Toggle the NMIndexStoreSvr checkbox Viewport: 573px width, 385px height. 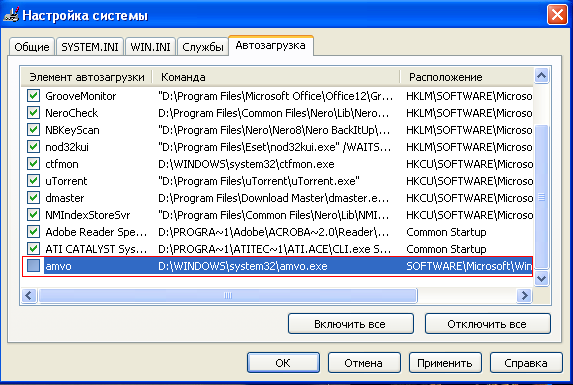pyautogui.click(x=33, y=215)
